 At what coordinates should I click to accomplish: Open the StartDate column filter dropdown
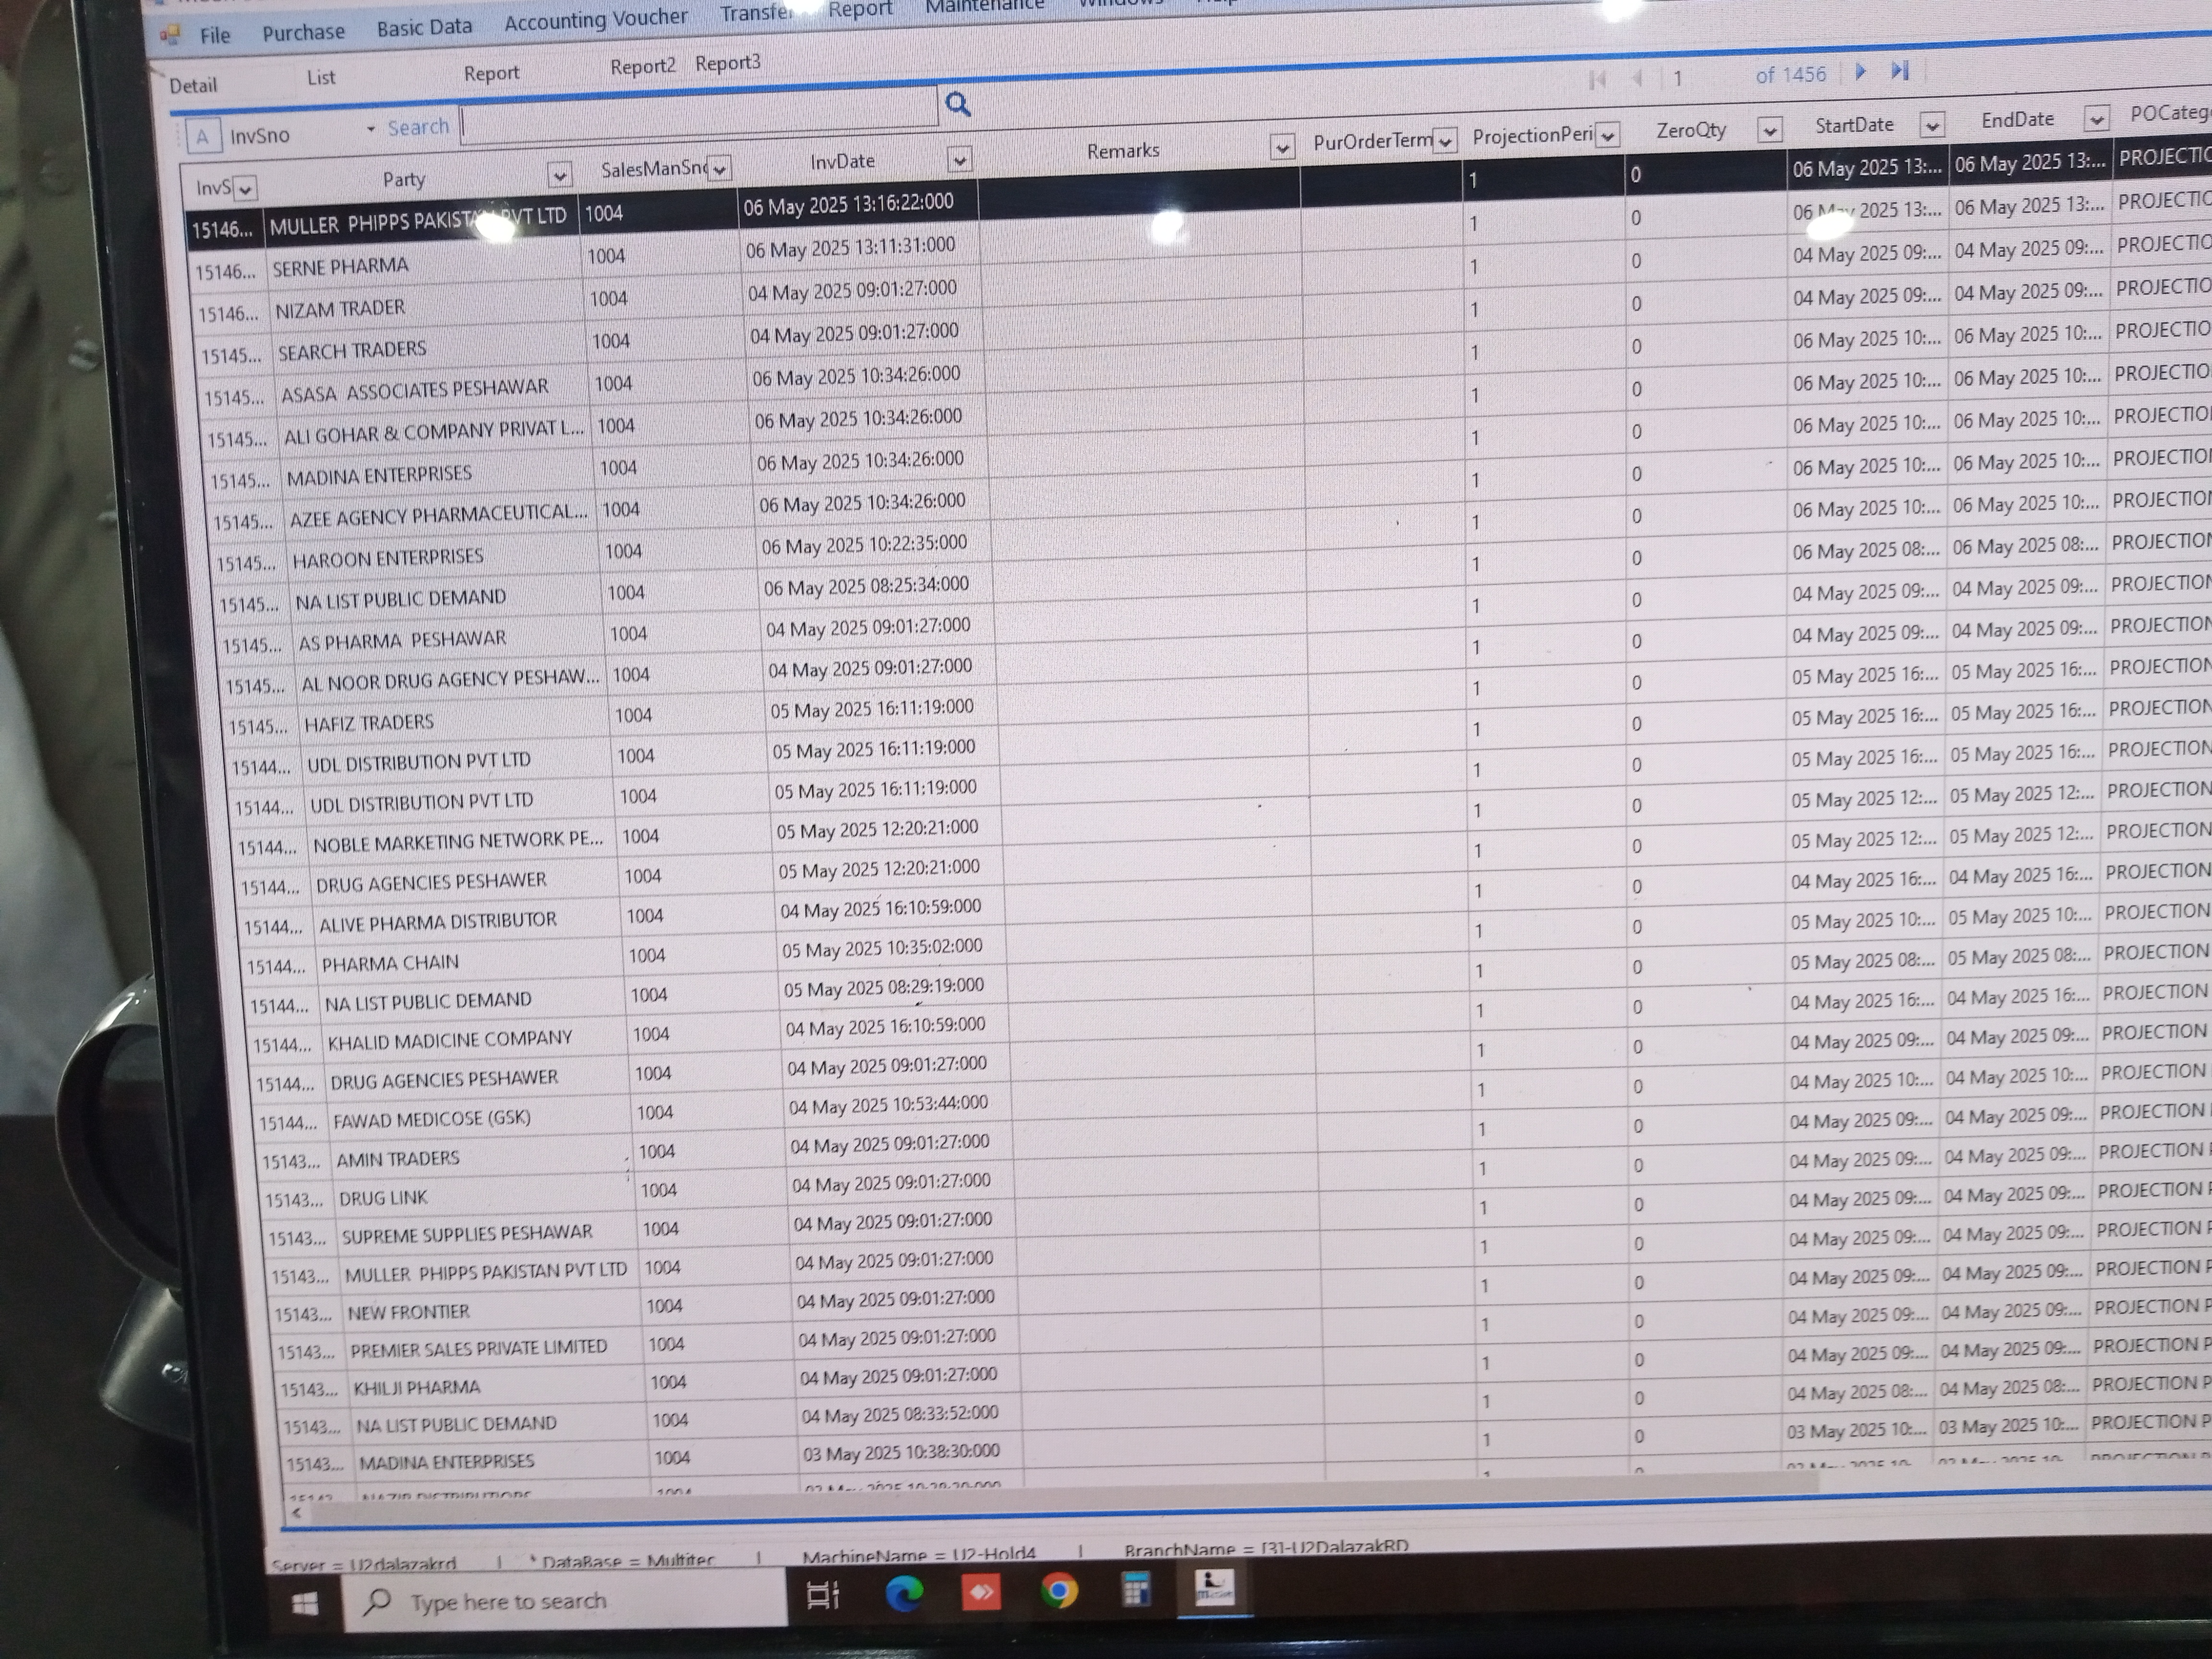pos(1932,125)
